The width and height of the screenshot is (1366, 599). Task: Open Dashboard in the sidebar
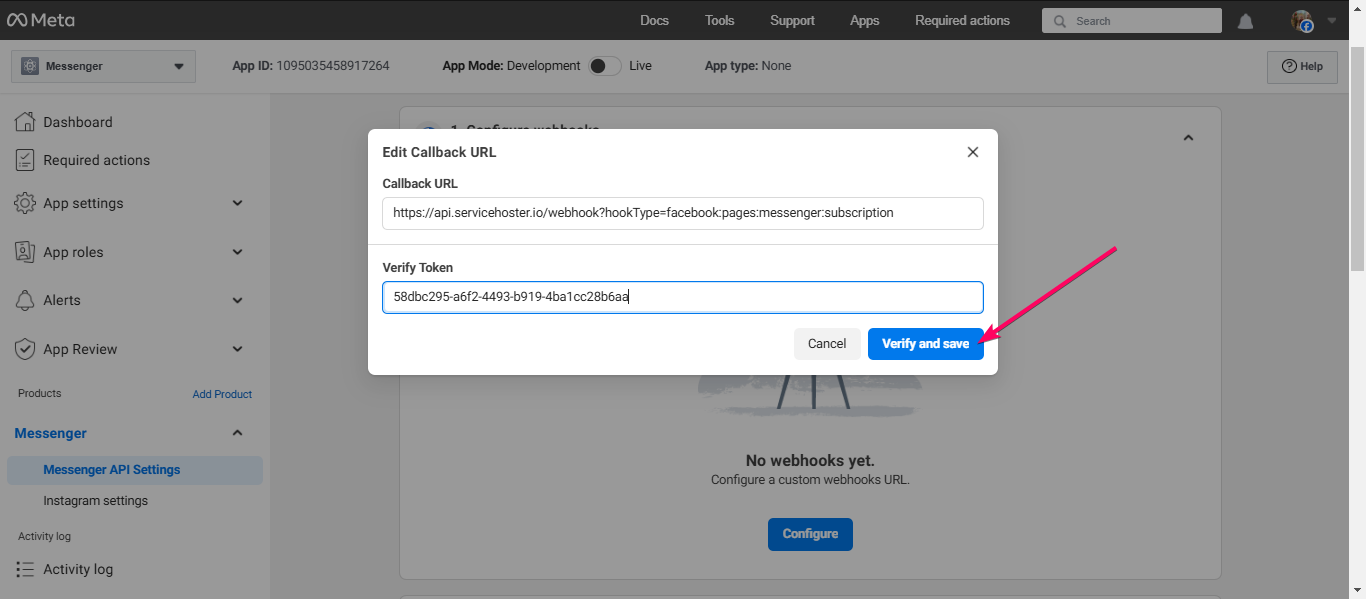[78, 122]
